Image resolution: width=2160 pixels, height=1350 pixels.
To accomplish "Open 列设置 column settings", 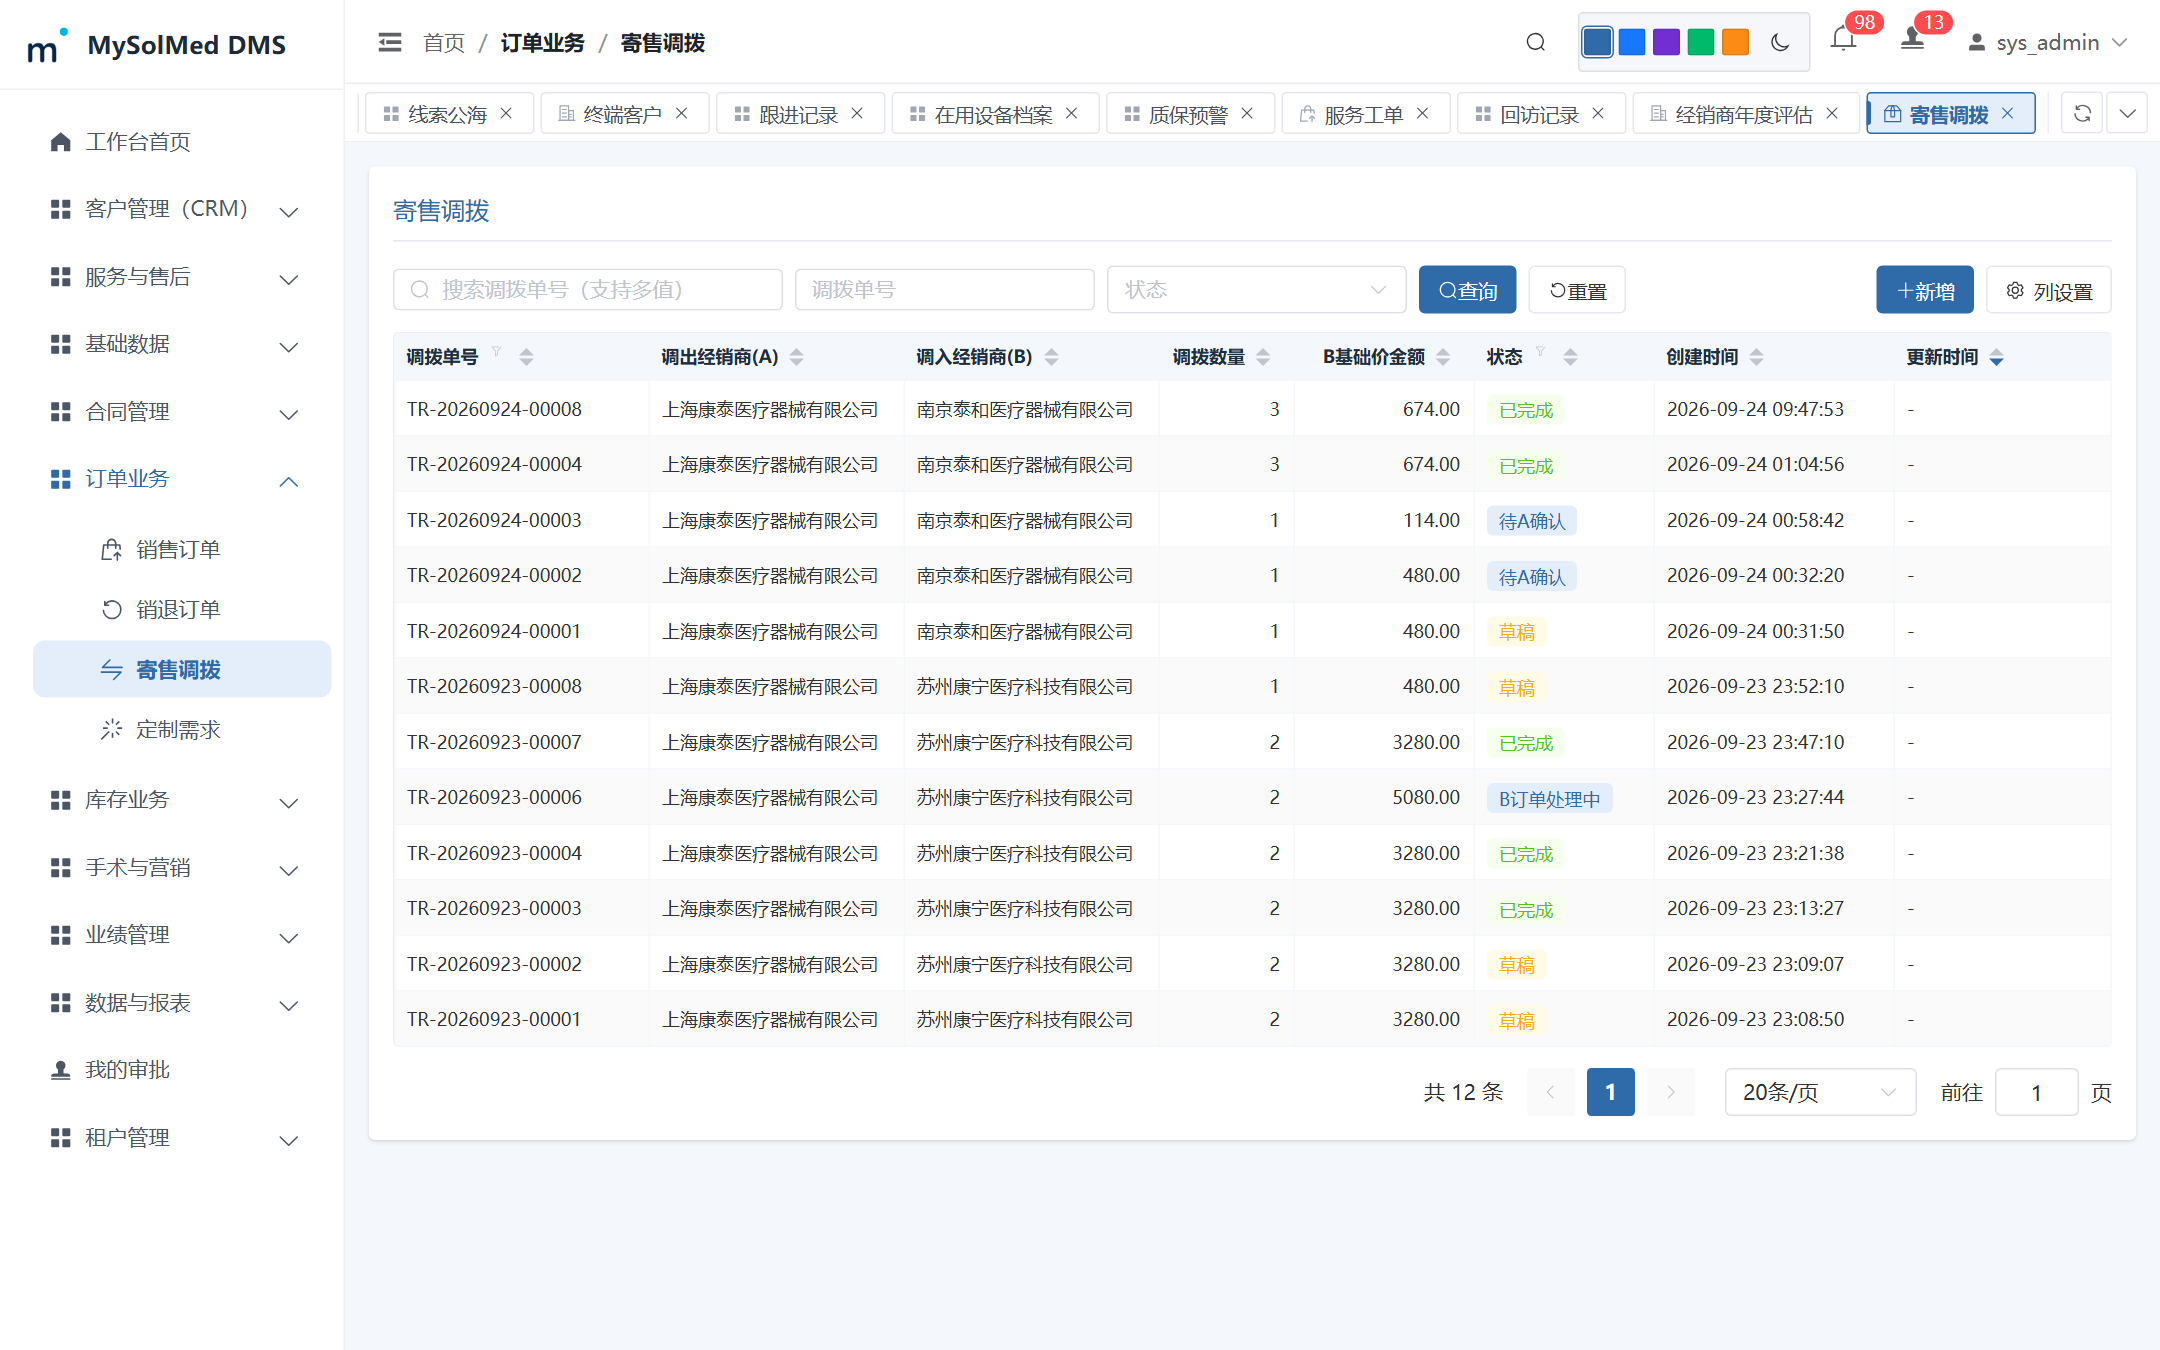I will click(2049, 290).
